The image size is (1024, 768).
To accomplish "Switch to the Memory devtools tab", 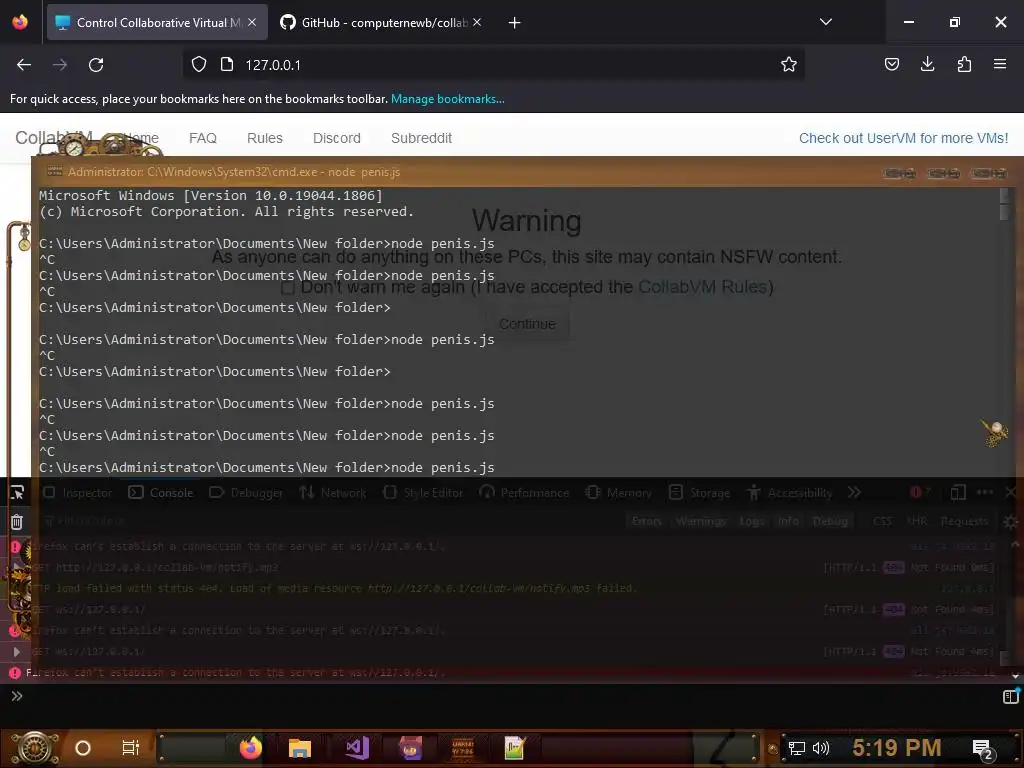I will 618,492.
